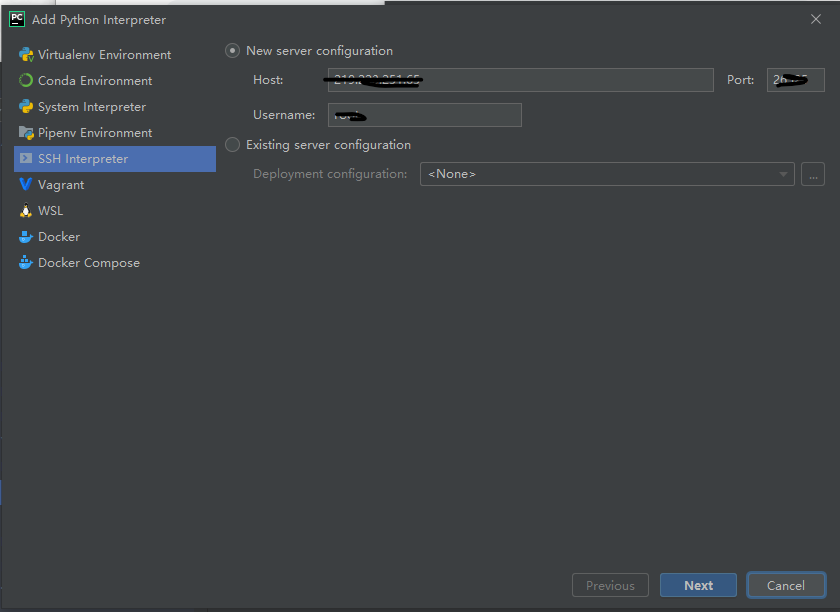Click the Pipenv Environment folder icon
The width and height of the screenshot is (840, 612).
(x=26, y=132)
